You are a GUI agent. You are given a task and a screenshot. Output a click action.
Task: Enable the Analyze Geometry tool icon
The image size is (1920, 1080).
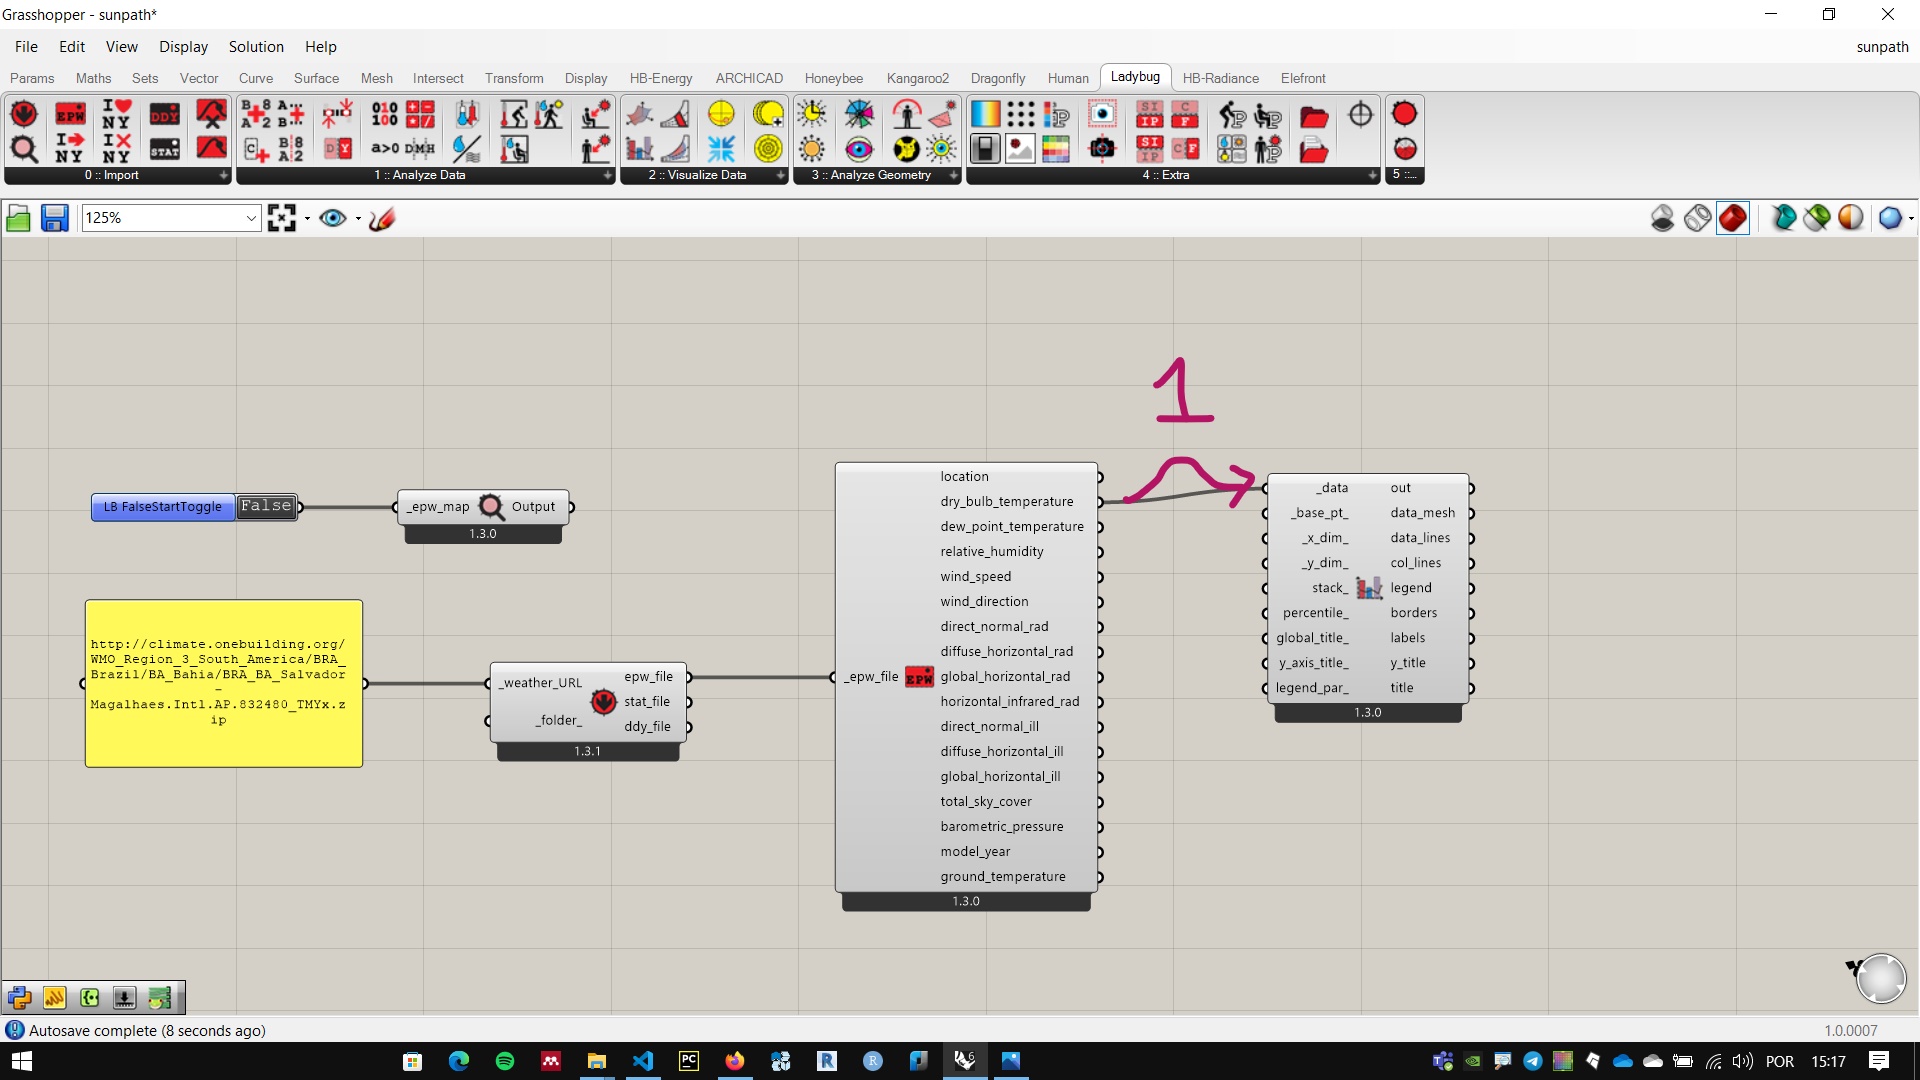point(877,174)
